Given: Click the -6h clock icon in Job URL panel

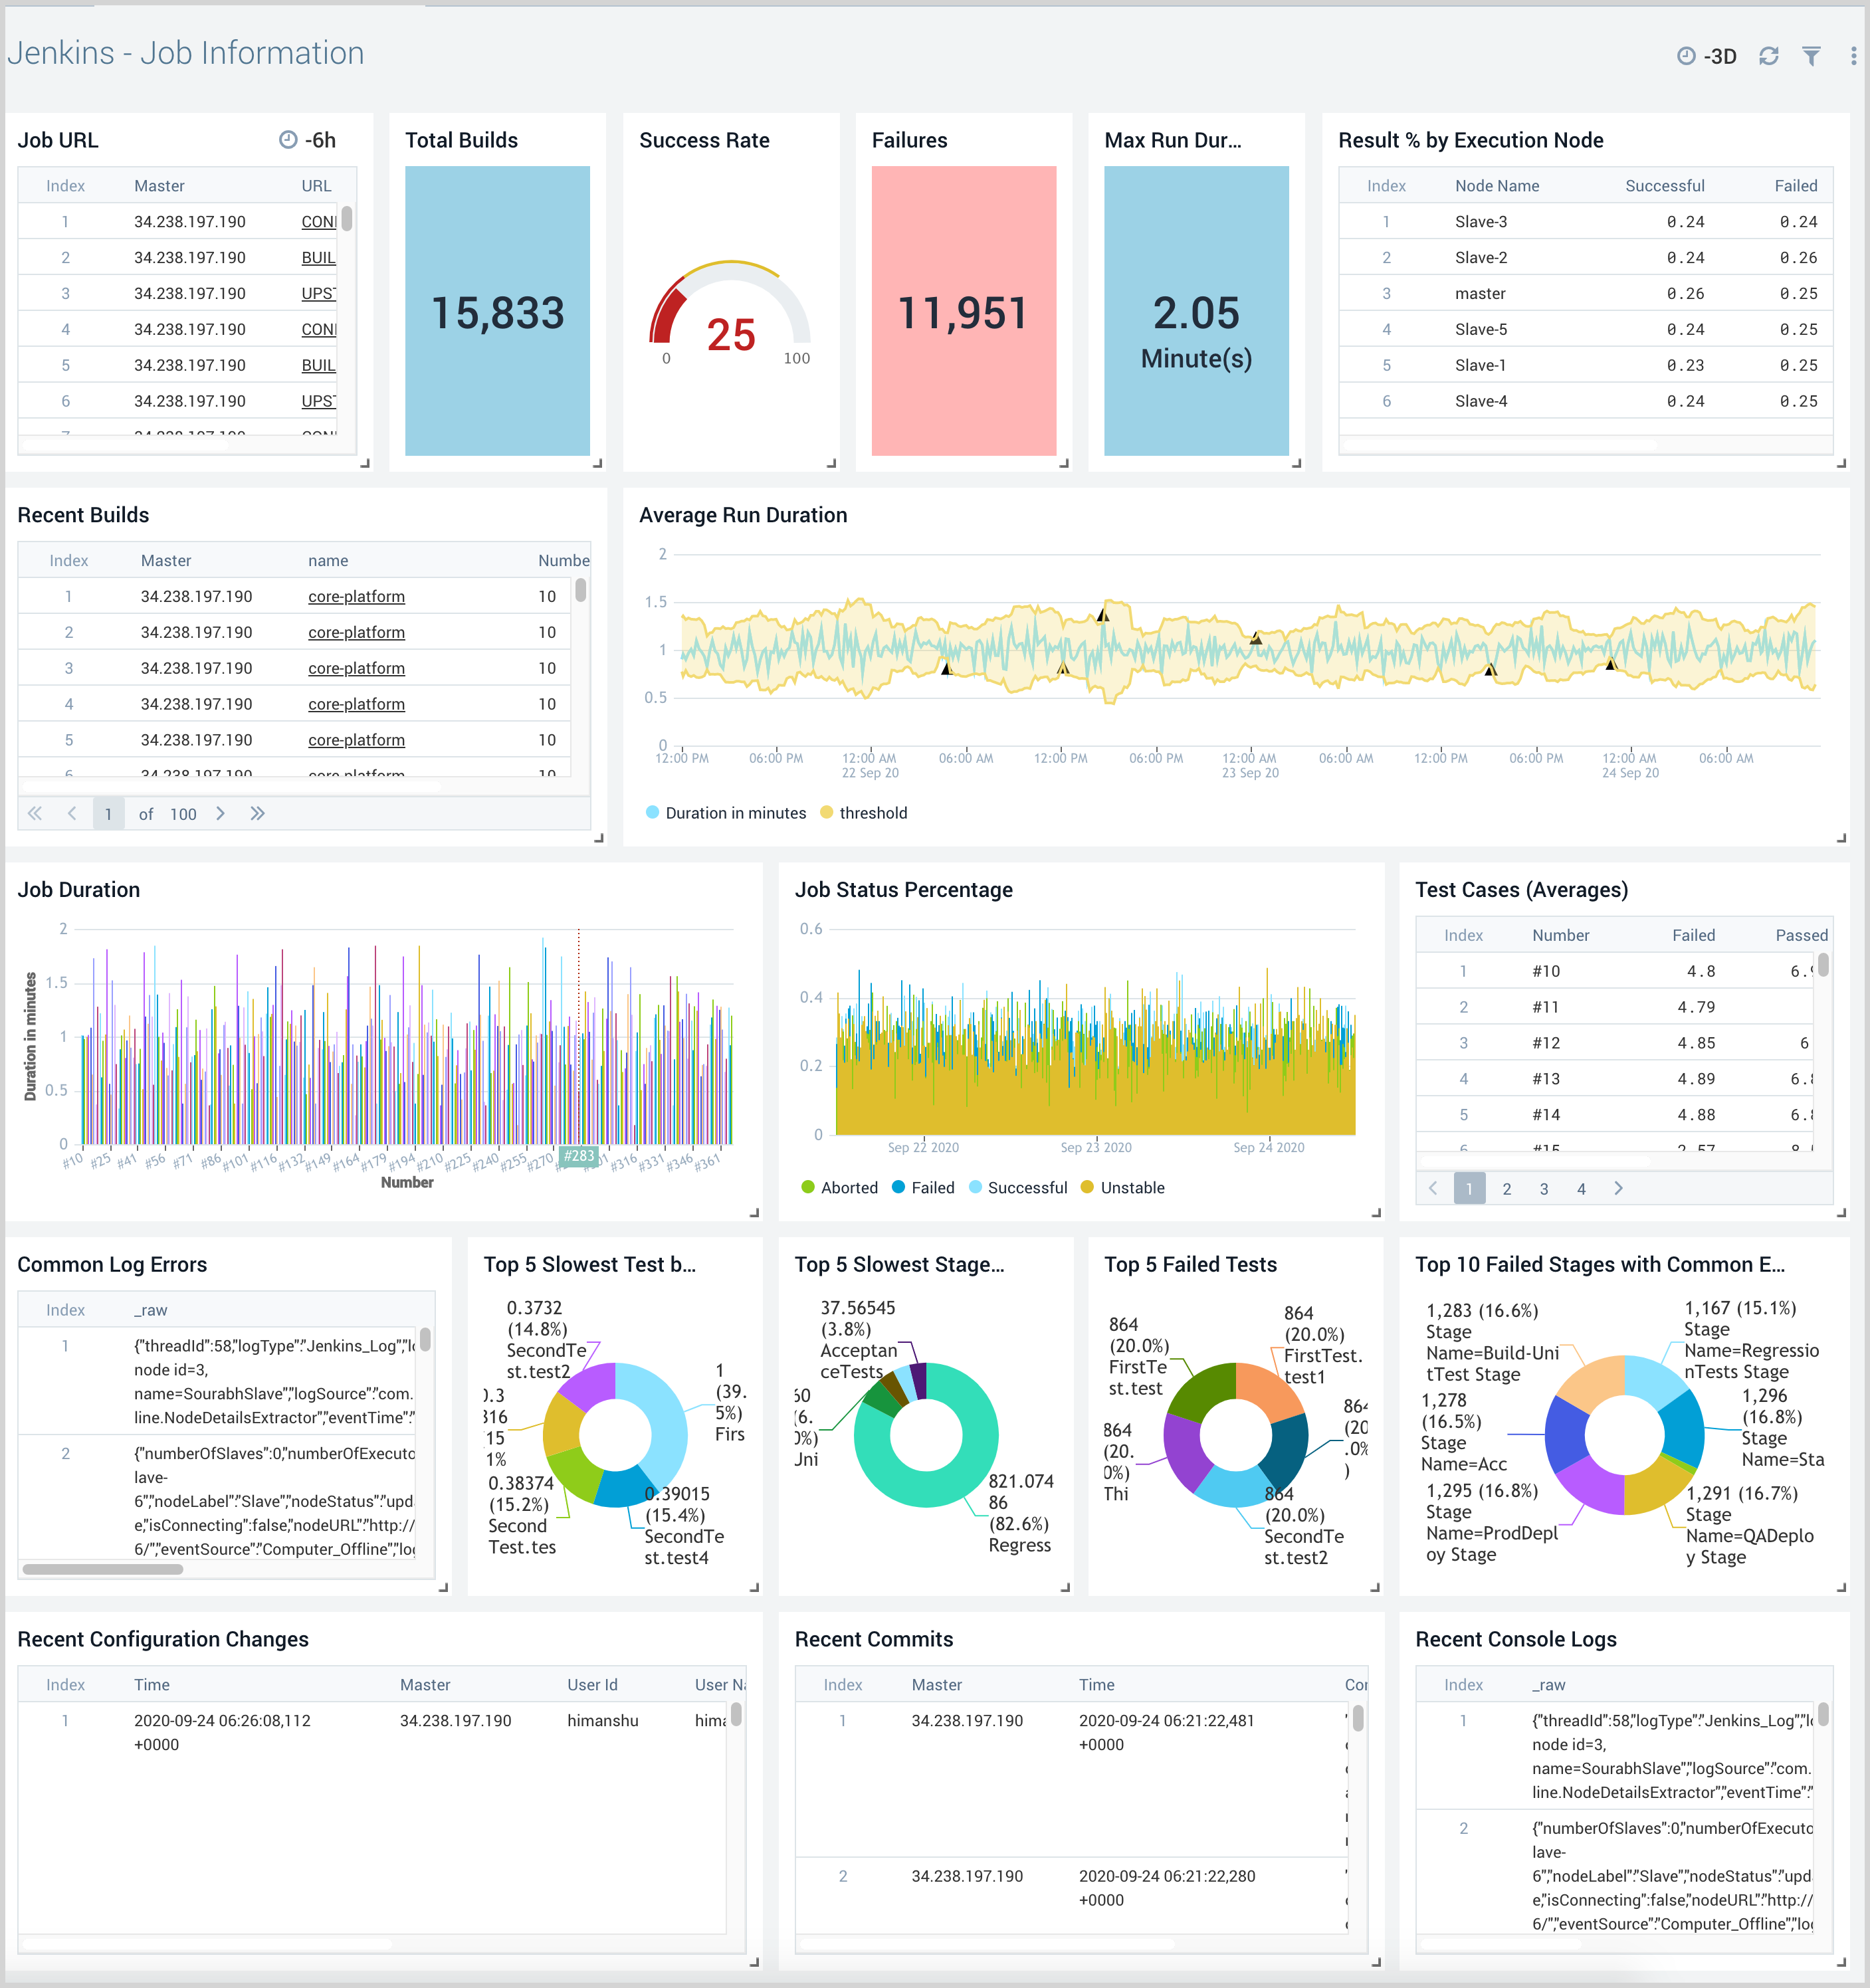Looking at the screenshot, I should (288, 140).
